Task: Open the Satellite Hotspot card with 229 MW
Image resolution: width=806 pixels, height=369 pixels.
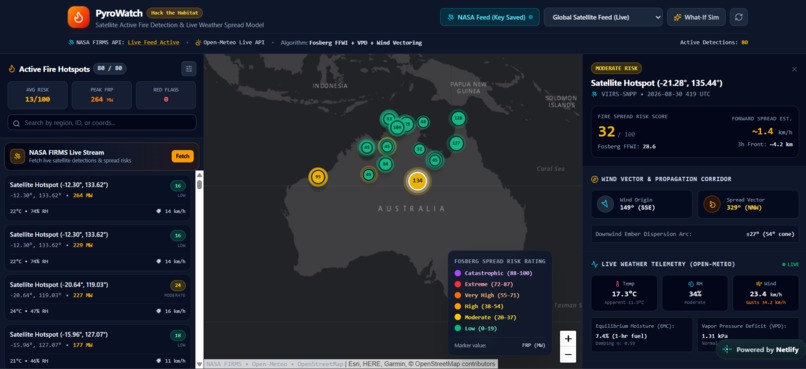Action: 98,247
